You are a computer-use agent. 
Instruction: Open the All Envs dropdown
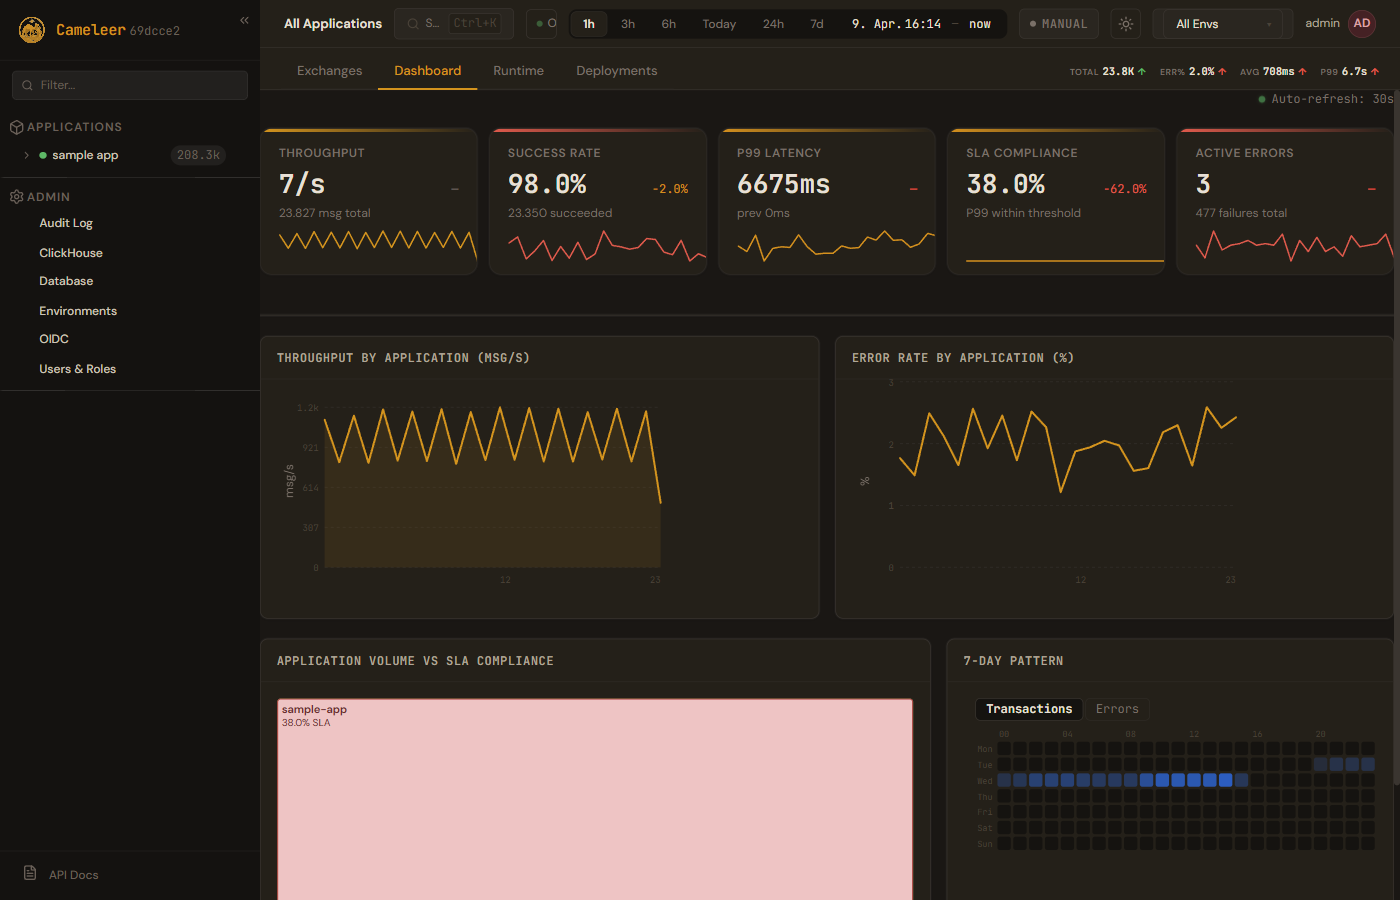click(1222, 24)
